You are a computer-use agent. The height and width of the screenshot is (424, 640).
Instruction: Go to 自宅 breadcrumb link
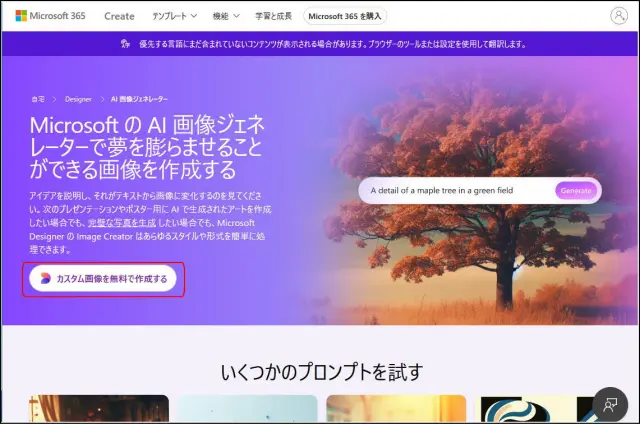pos(38,99)
